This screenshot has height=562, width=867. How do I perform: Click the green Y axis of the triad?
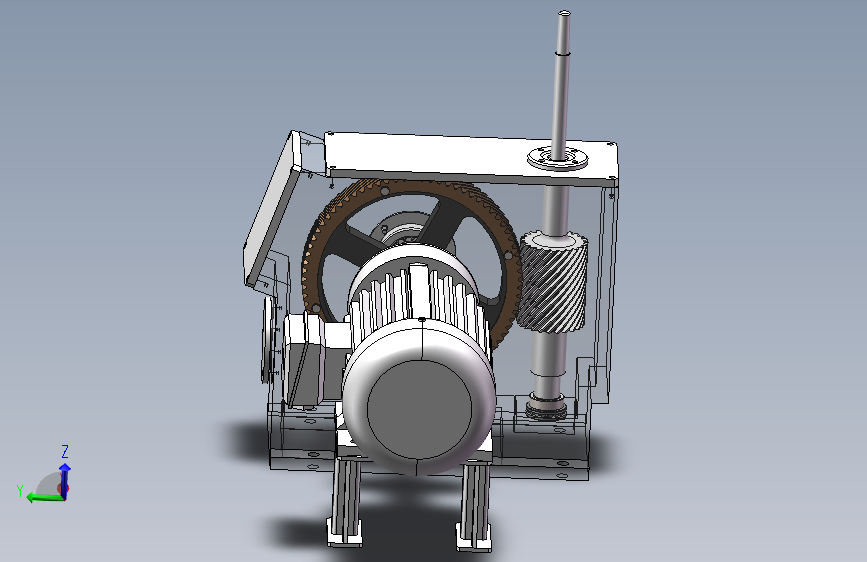coord(45,498)
